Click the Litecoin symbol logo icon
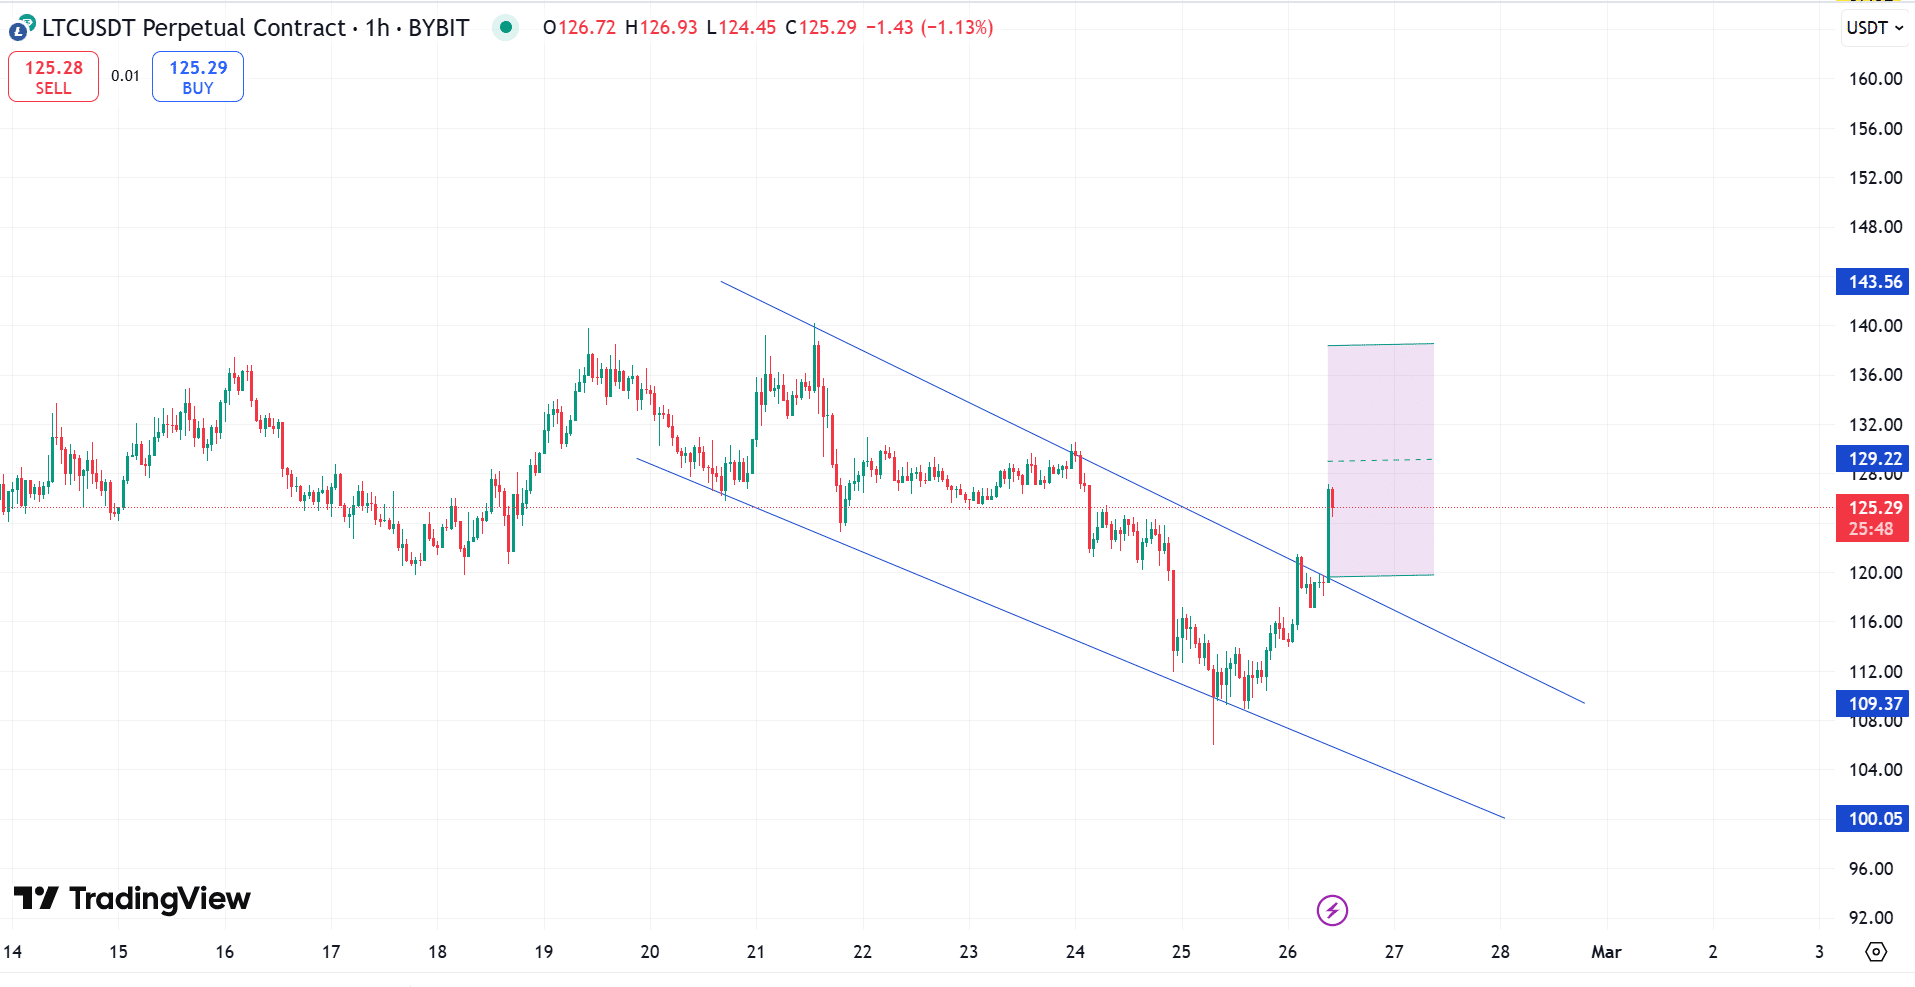Image resolution: width=1915 pixels, height=987 pixels. coord(22,28)
